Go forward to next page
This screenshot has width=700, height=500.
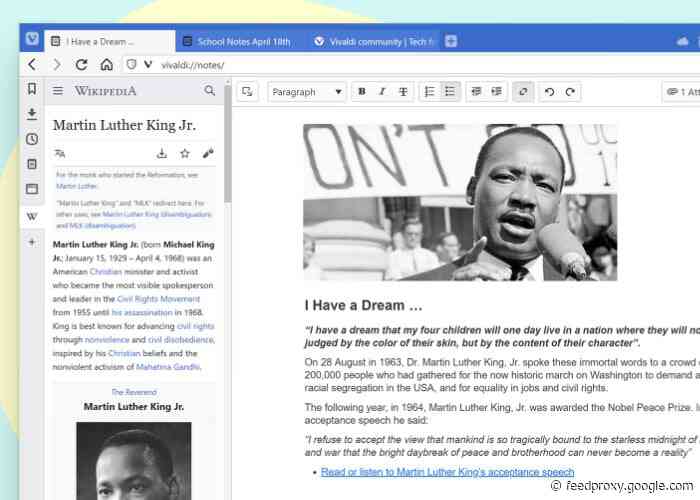point(57,65)
